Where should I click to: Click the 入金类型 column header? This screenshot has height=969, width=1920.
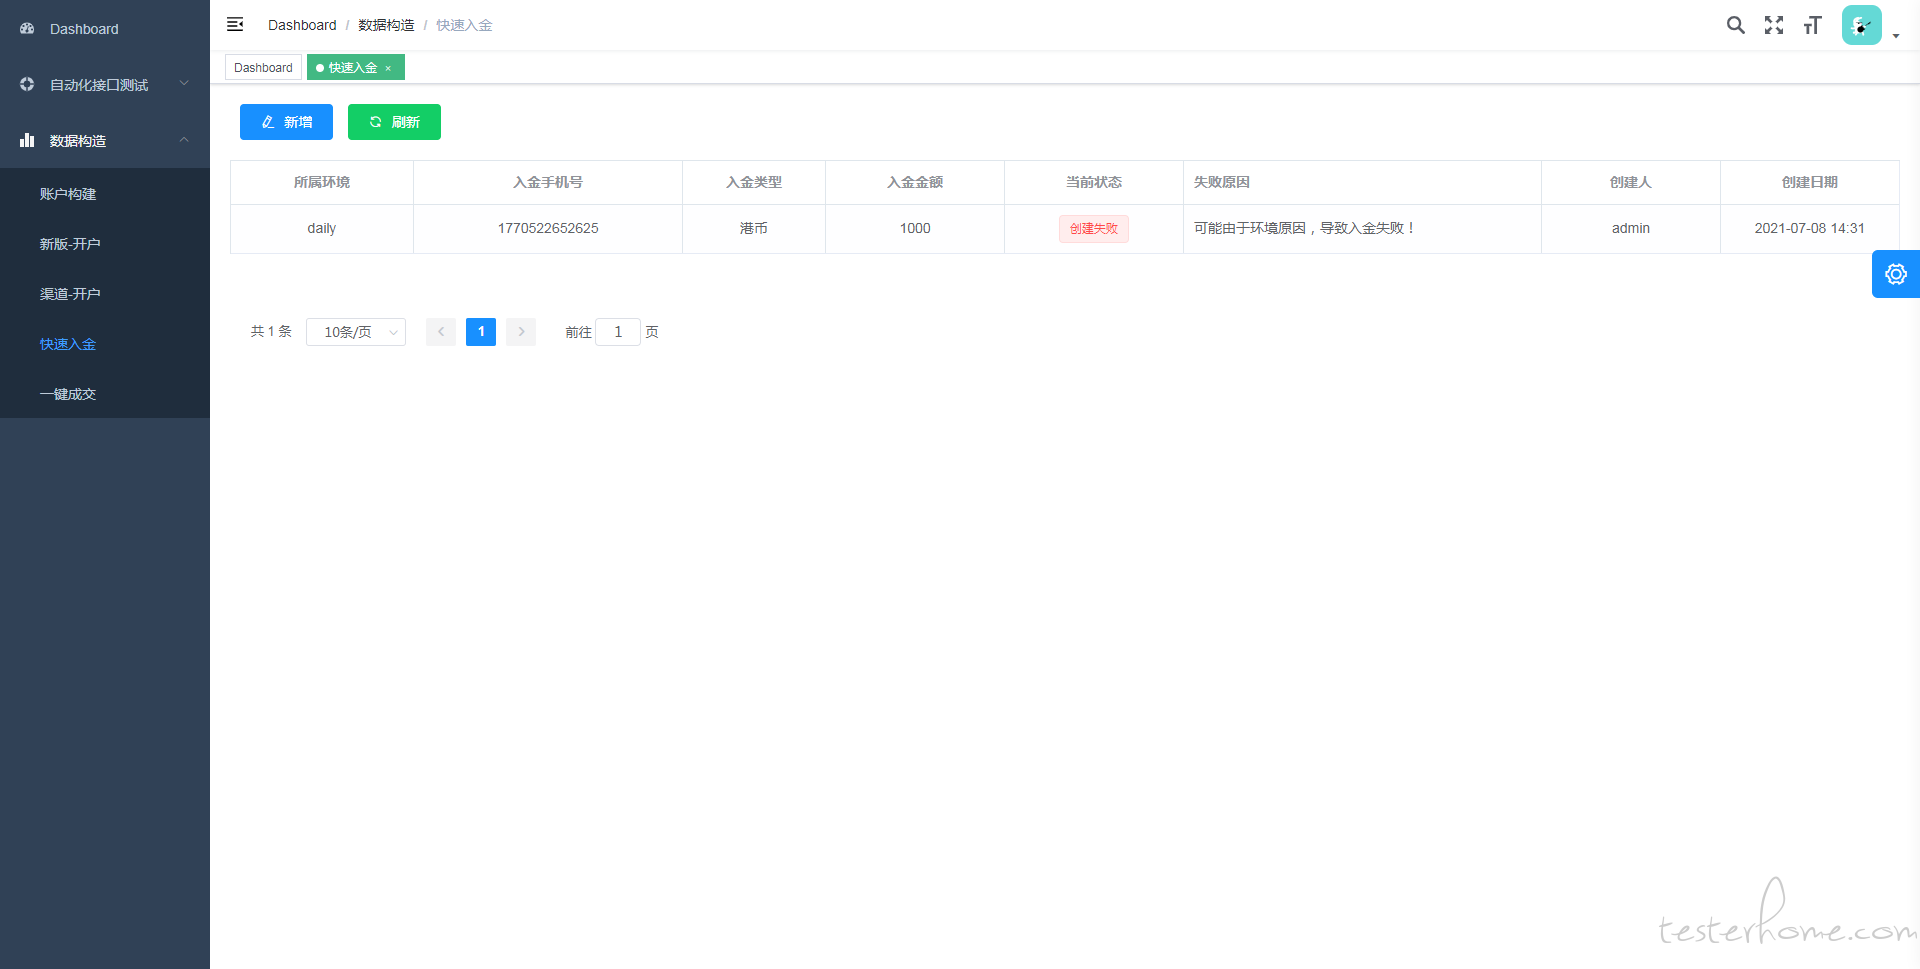click(754, 182)
